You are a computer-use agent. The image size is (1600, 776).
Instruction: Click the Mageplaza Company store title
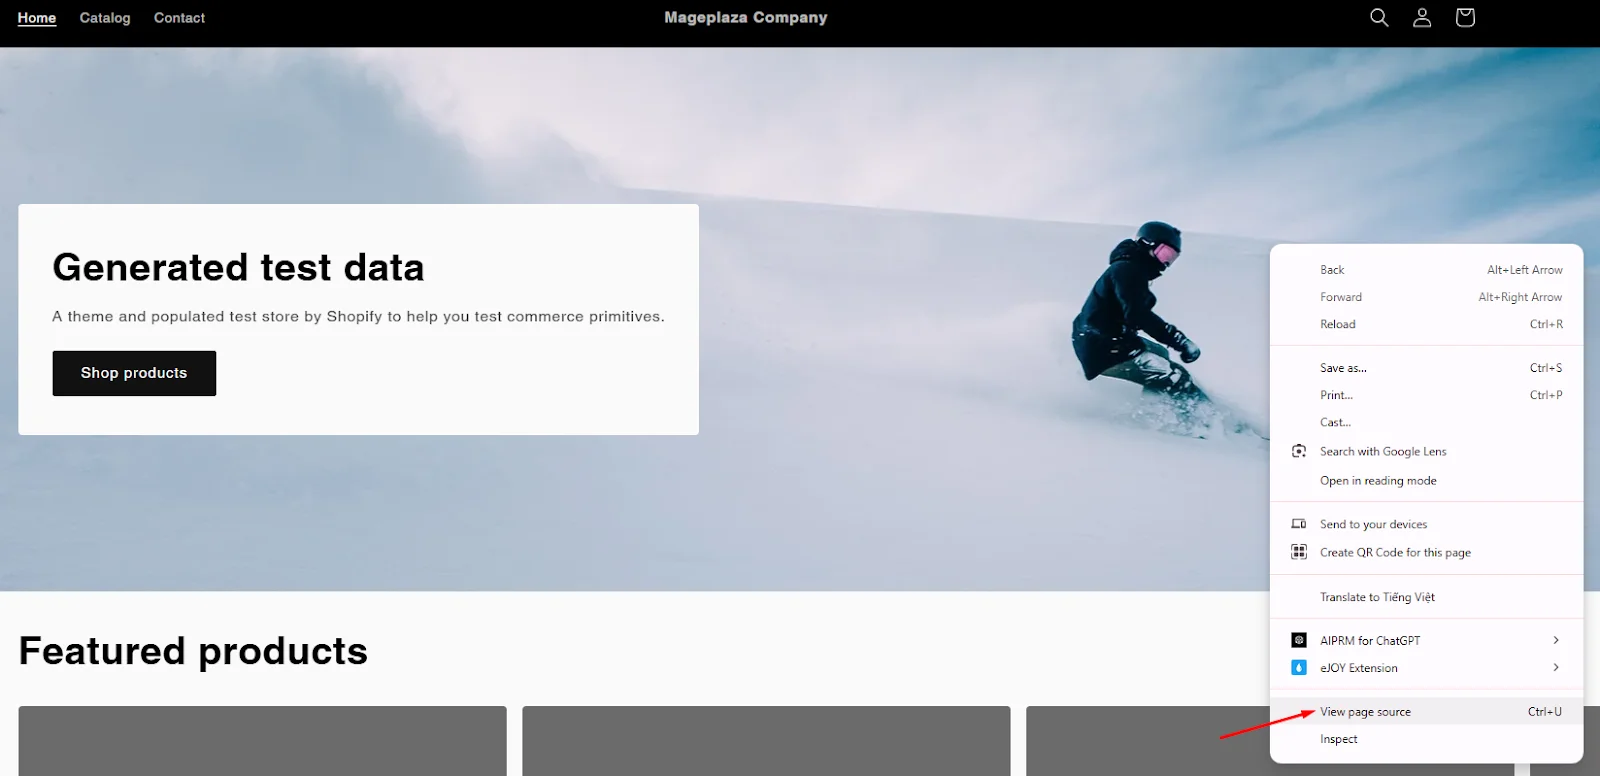click(746, 18)
